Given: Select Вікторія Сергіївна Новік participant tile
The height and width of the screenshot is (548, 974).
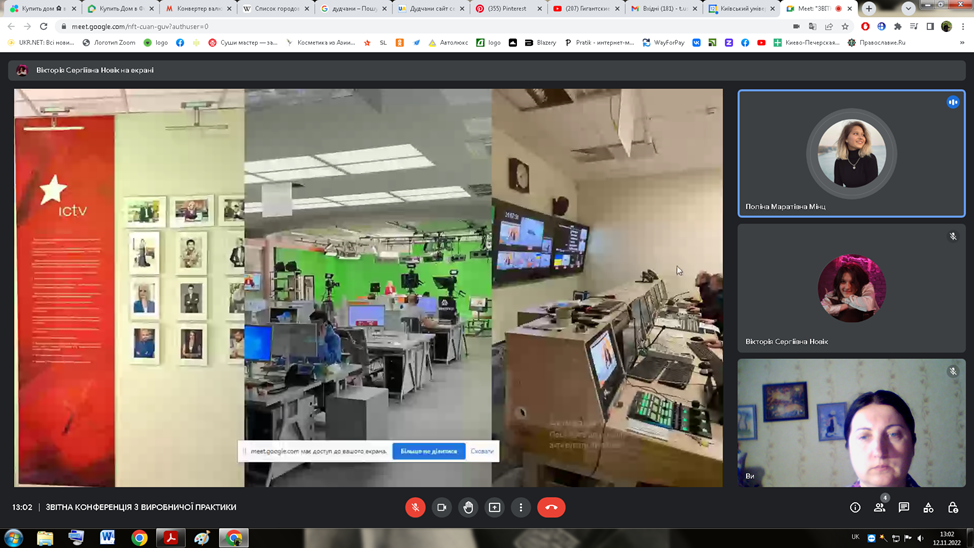Looking at the screenshot, I should pos(851,288).
